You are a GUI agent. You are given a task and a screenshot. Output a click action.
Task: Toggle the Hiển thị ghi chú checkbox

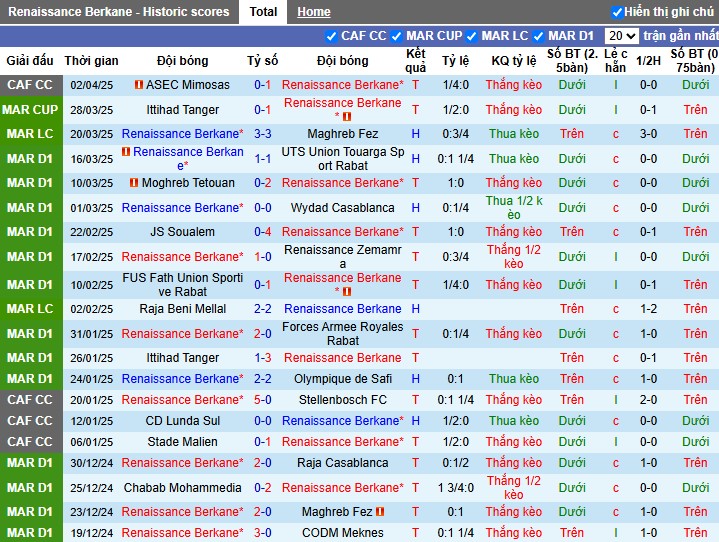click(617, 12)
